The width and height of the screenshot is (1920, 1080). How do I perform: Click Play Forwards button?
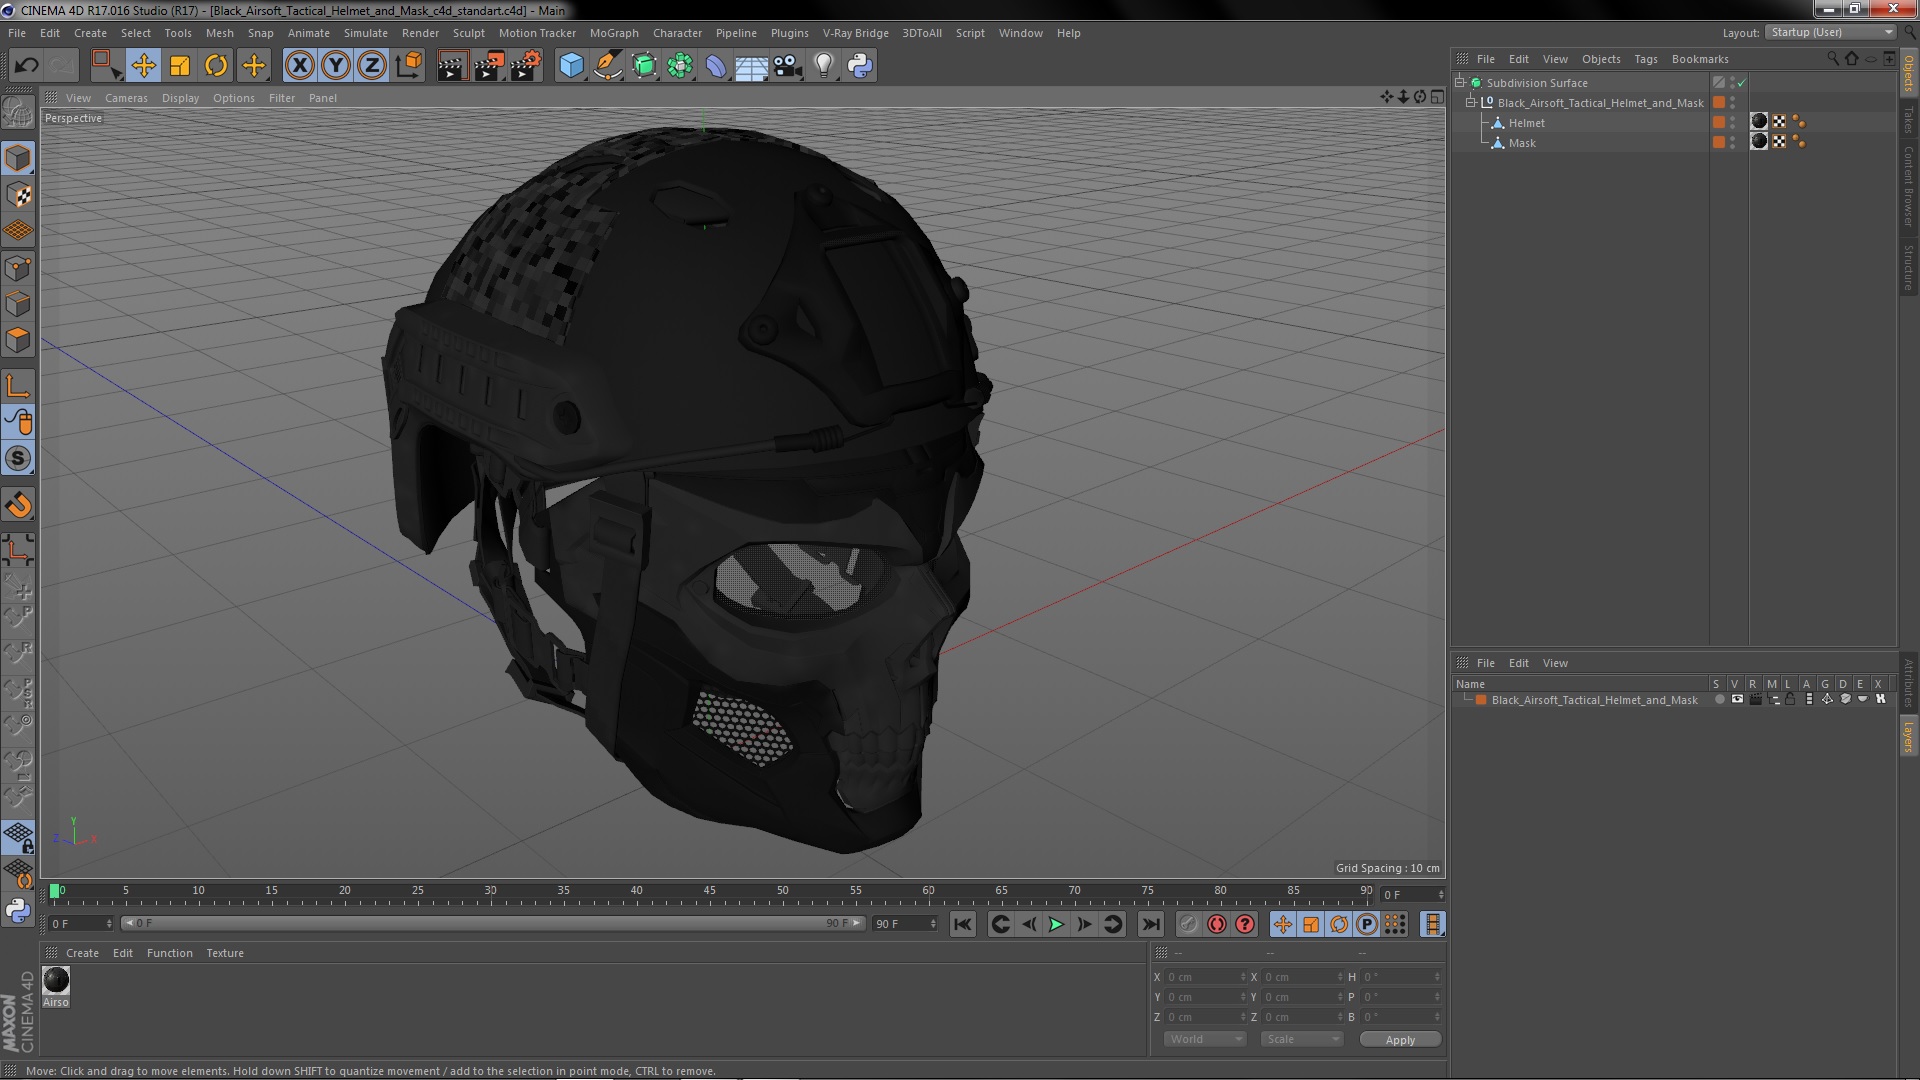tap(1056, 925)
